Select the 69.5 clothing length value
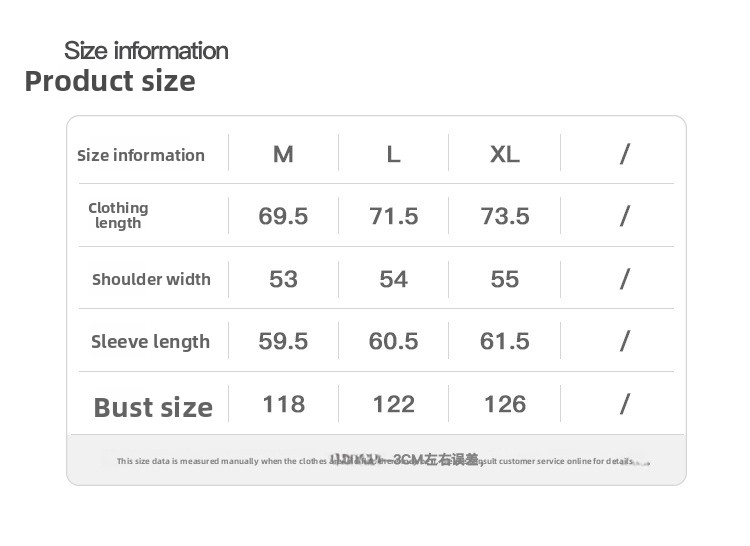This screenshot has width=750, height=546. 283,216
